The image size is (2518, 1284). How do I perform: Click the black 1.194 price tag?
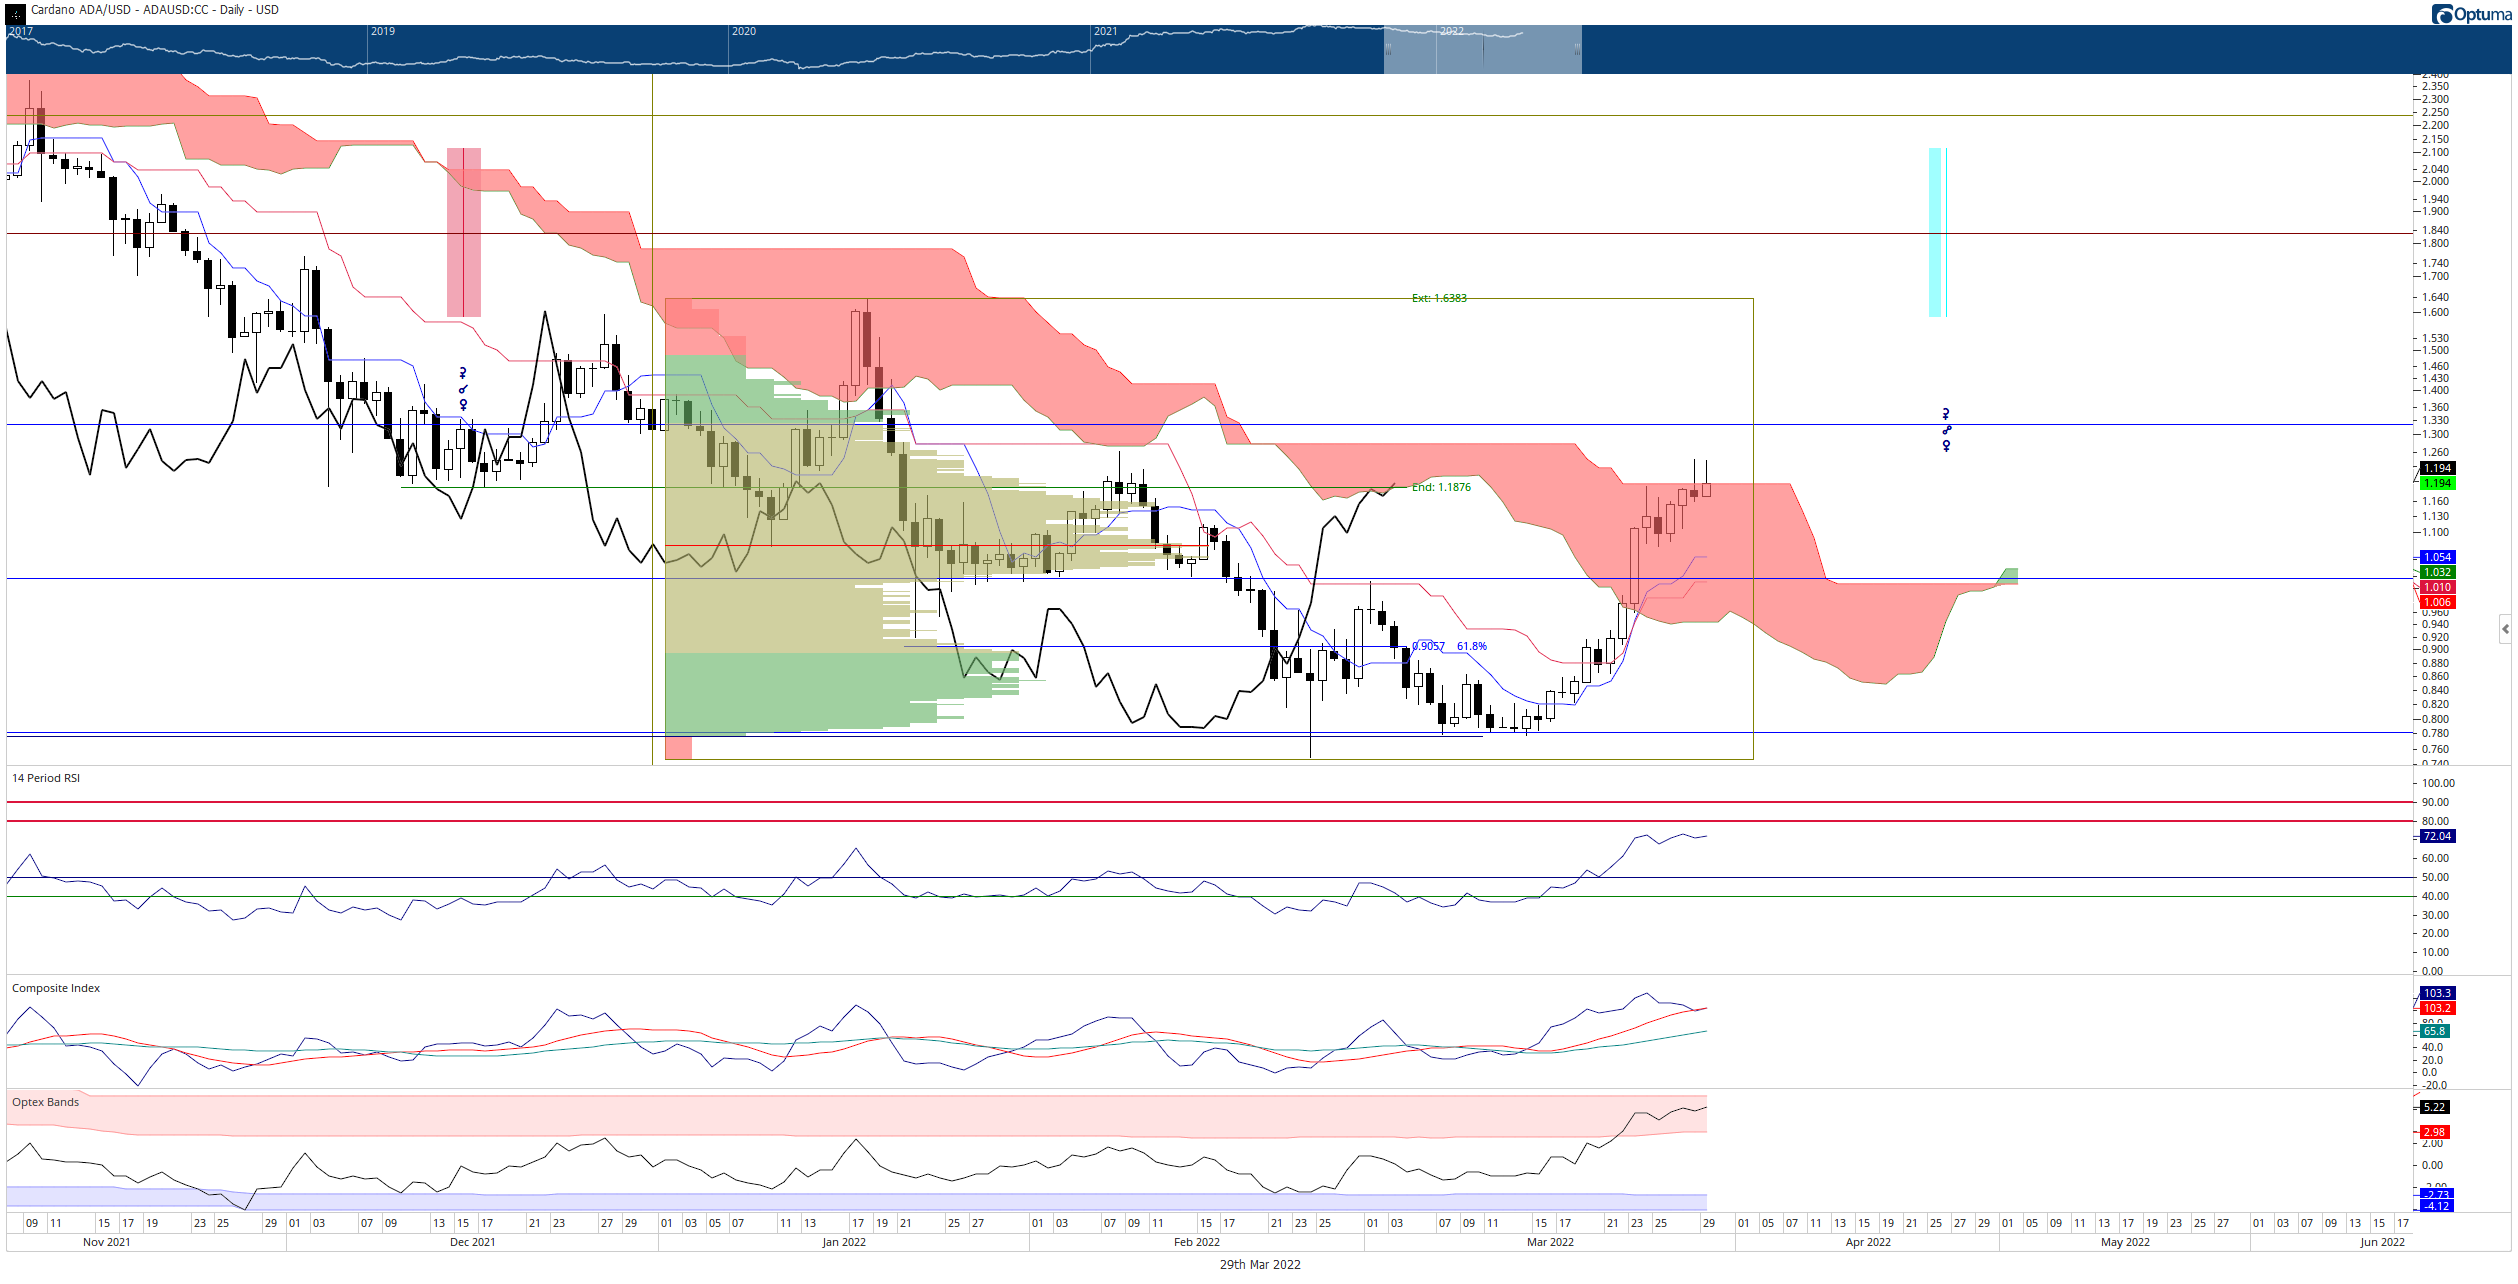(2437, 468)
